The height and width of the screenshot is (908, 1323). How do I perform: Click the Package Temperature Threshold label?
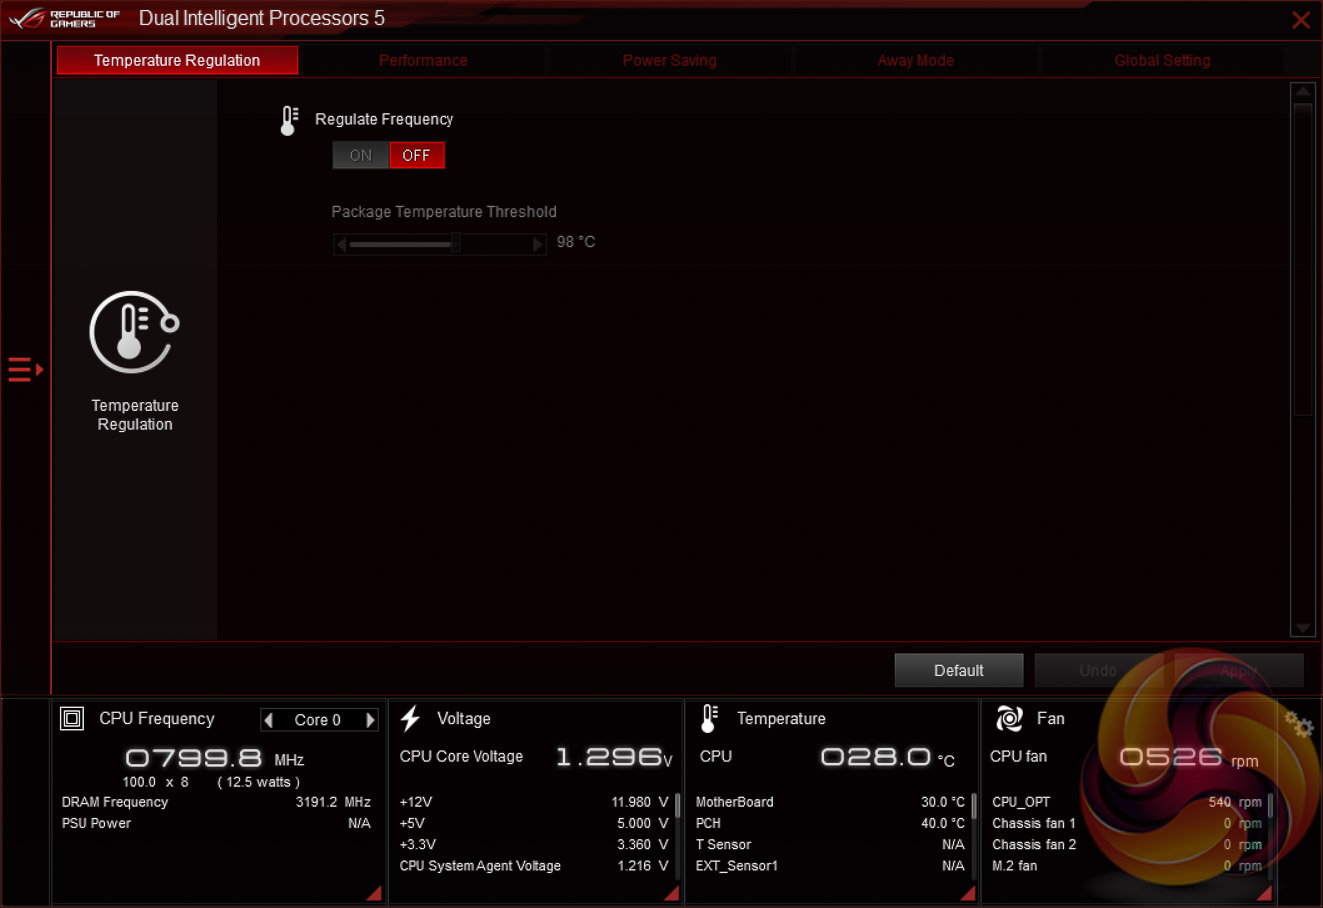(x=444, y=212)
